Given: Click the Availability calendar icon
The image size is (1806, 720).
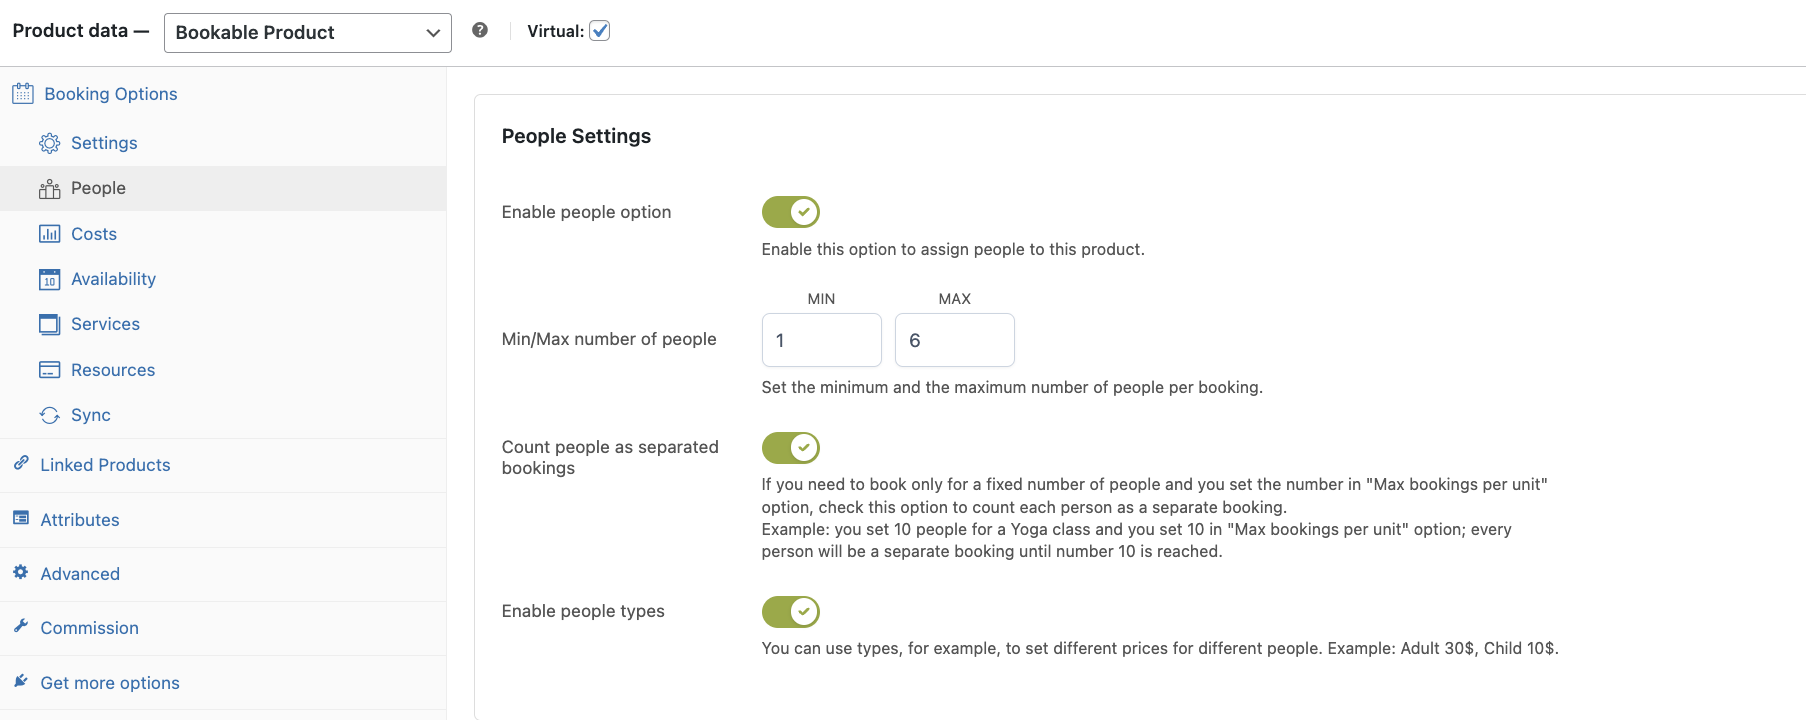Looking at the screenshot, I should [x=49, y=279].
